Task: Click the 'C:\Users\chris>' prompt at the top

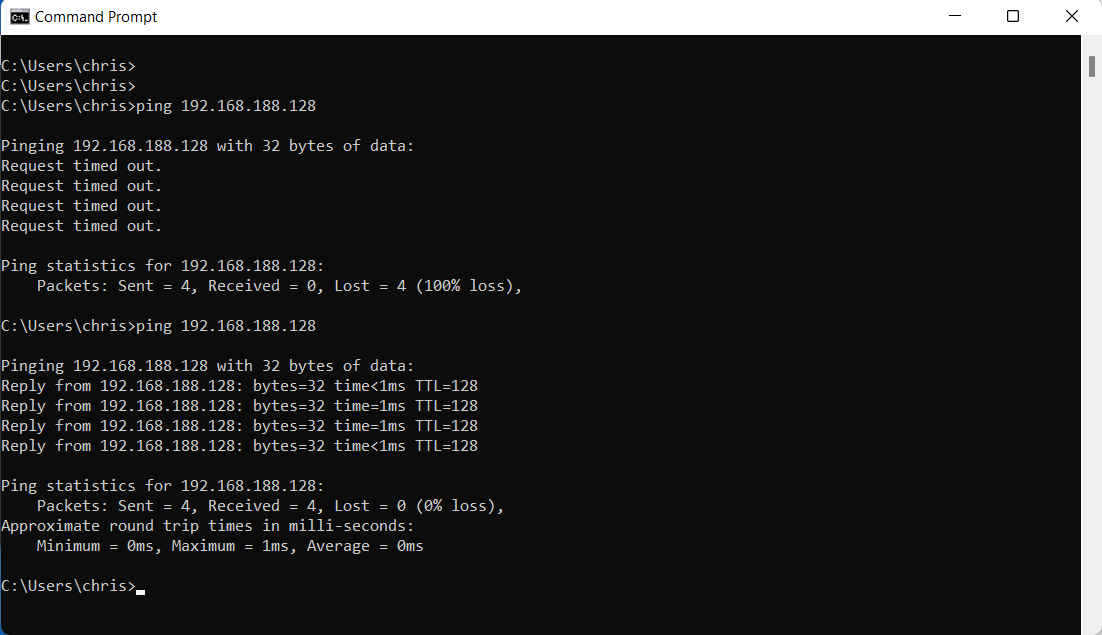Action: (68, 65)
